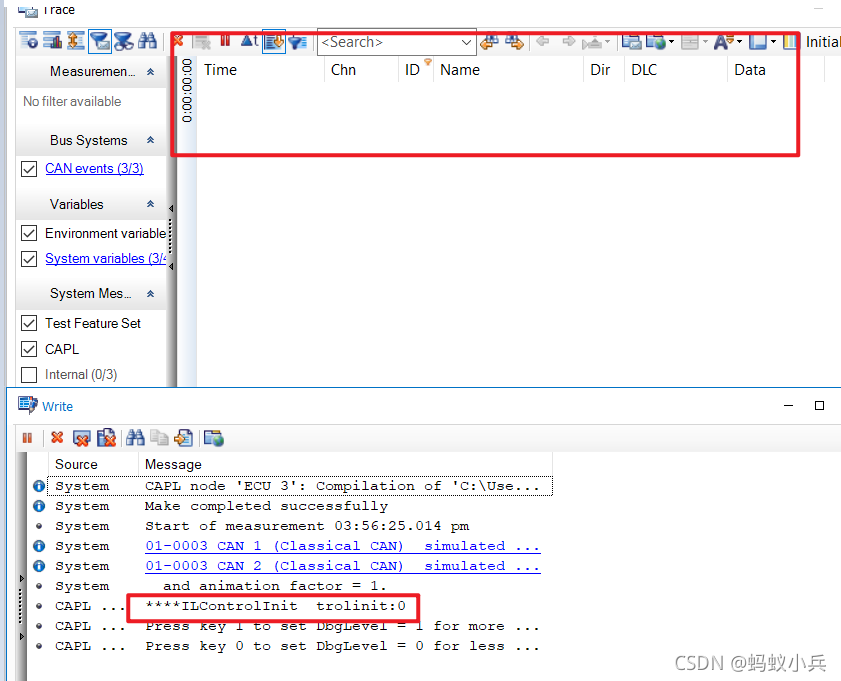This screenshot has height=681, width=841.
Task: Collapse the Variables filter section
Action: [x=151, y=204]
